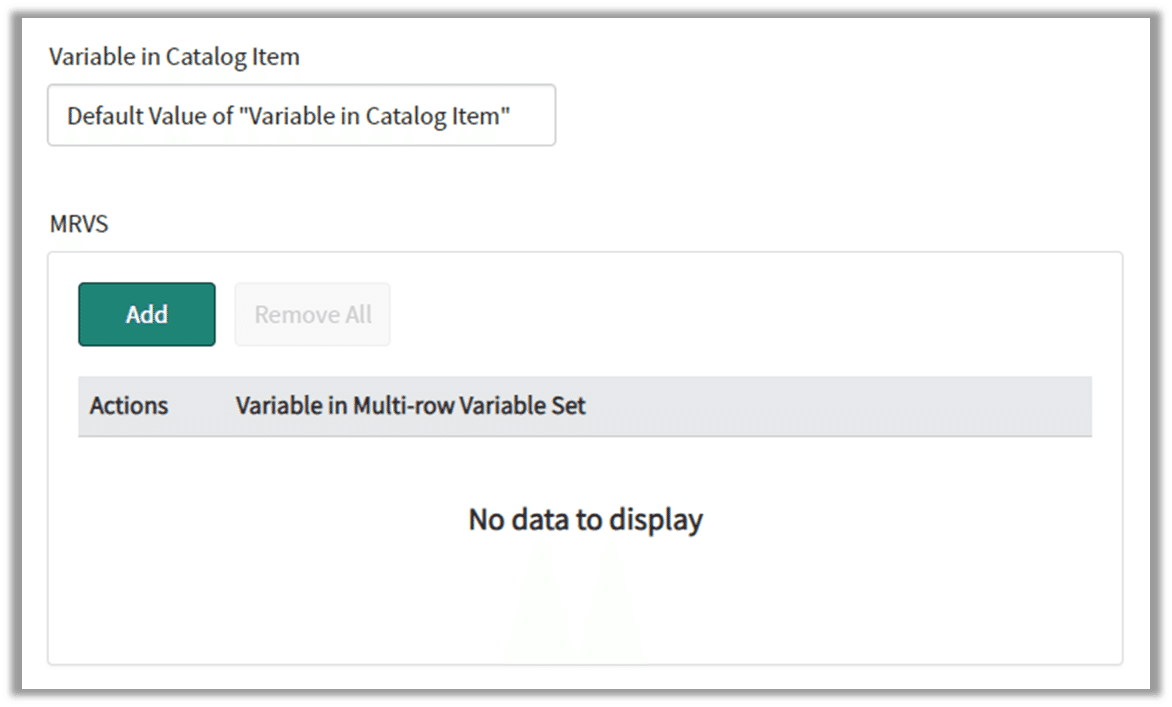Select the Actions column header
This screenshot has height=707, width=1172.
tap(129, 406)
